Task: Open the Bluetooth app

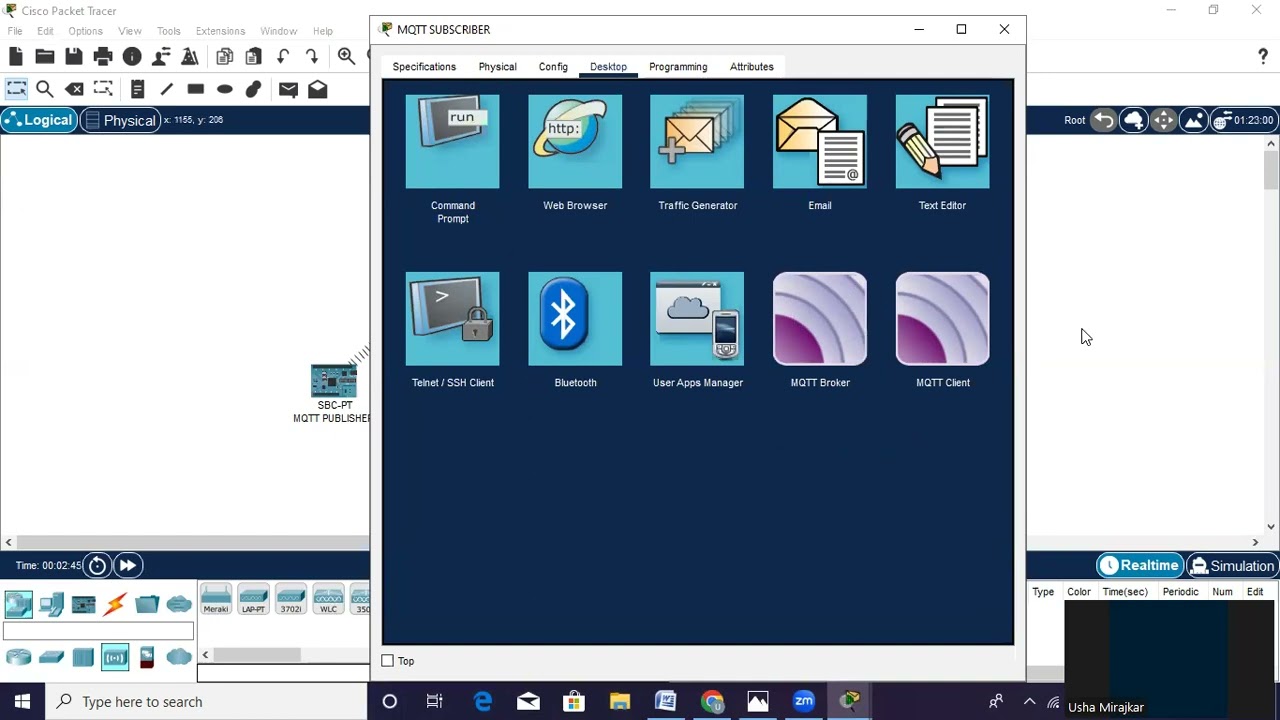Action: pyautogui.click(x=575, y=319)
